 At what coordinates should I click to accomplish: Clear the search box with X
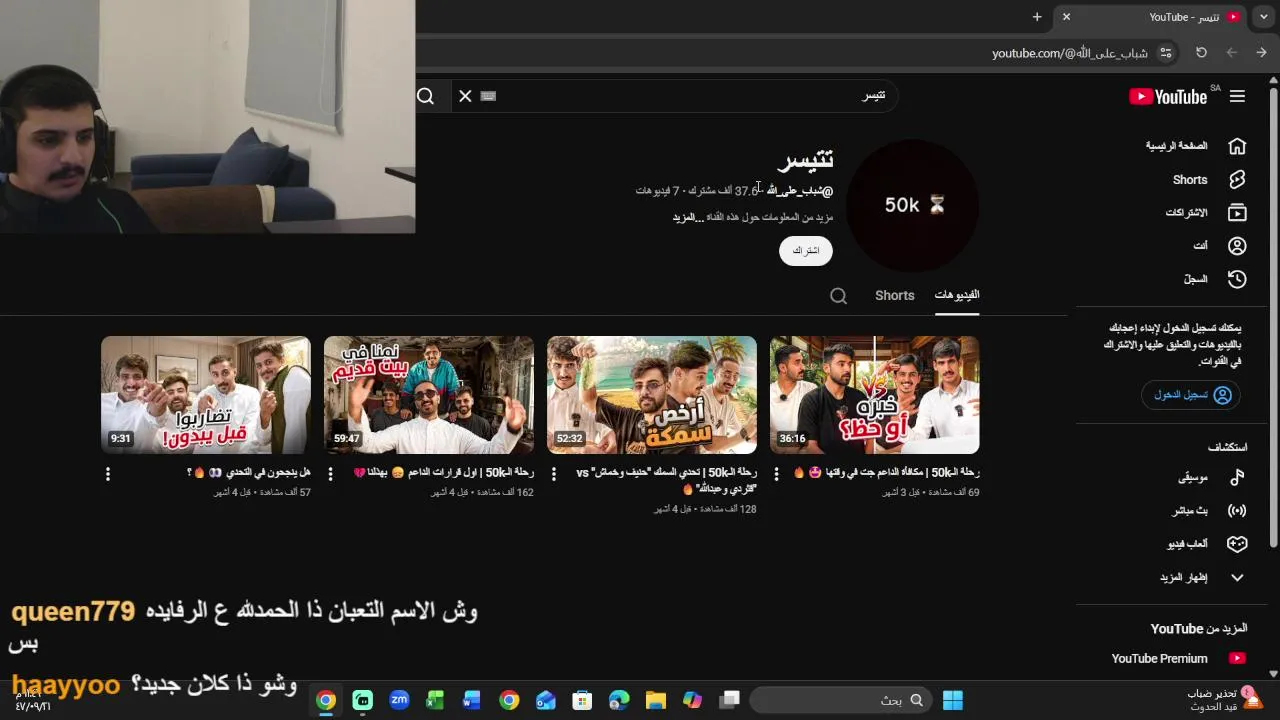465,96
